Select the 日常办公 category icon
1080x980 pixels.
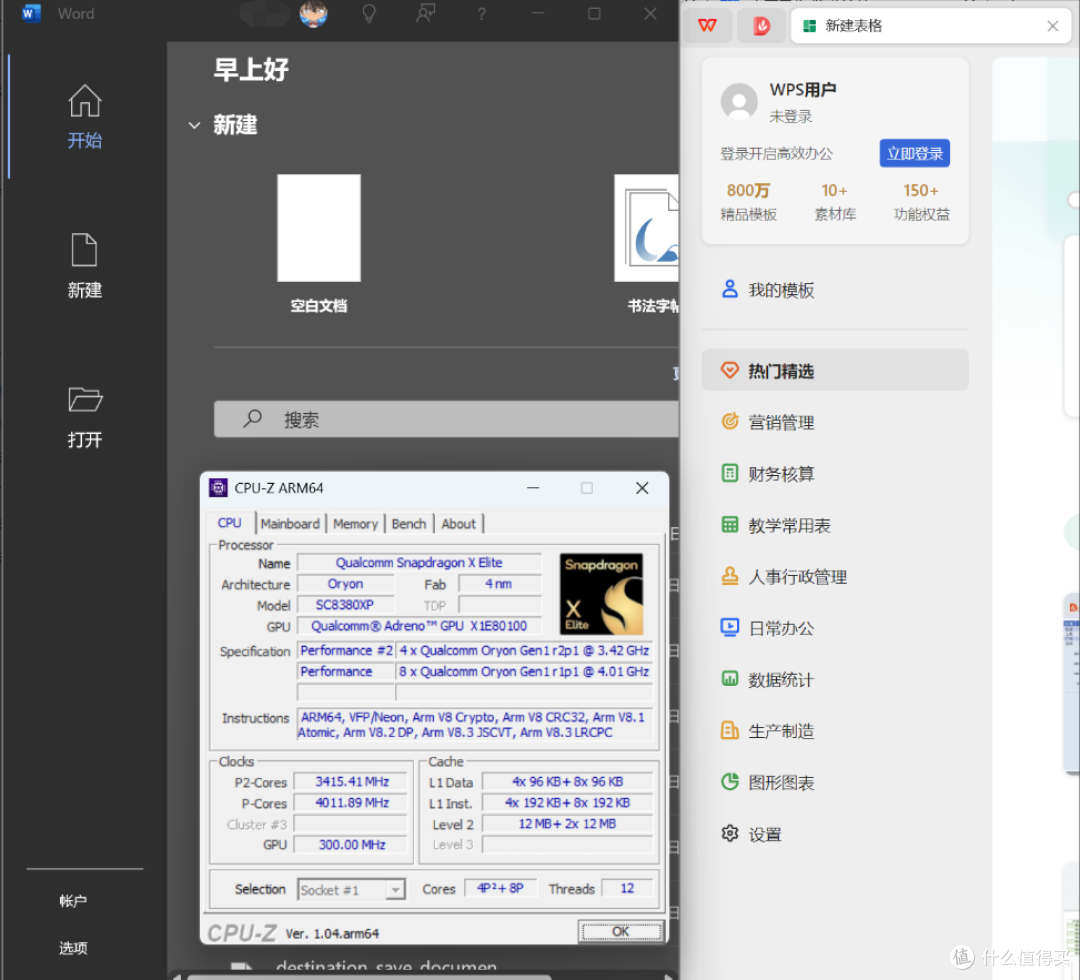[730, 628]
